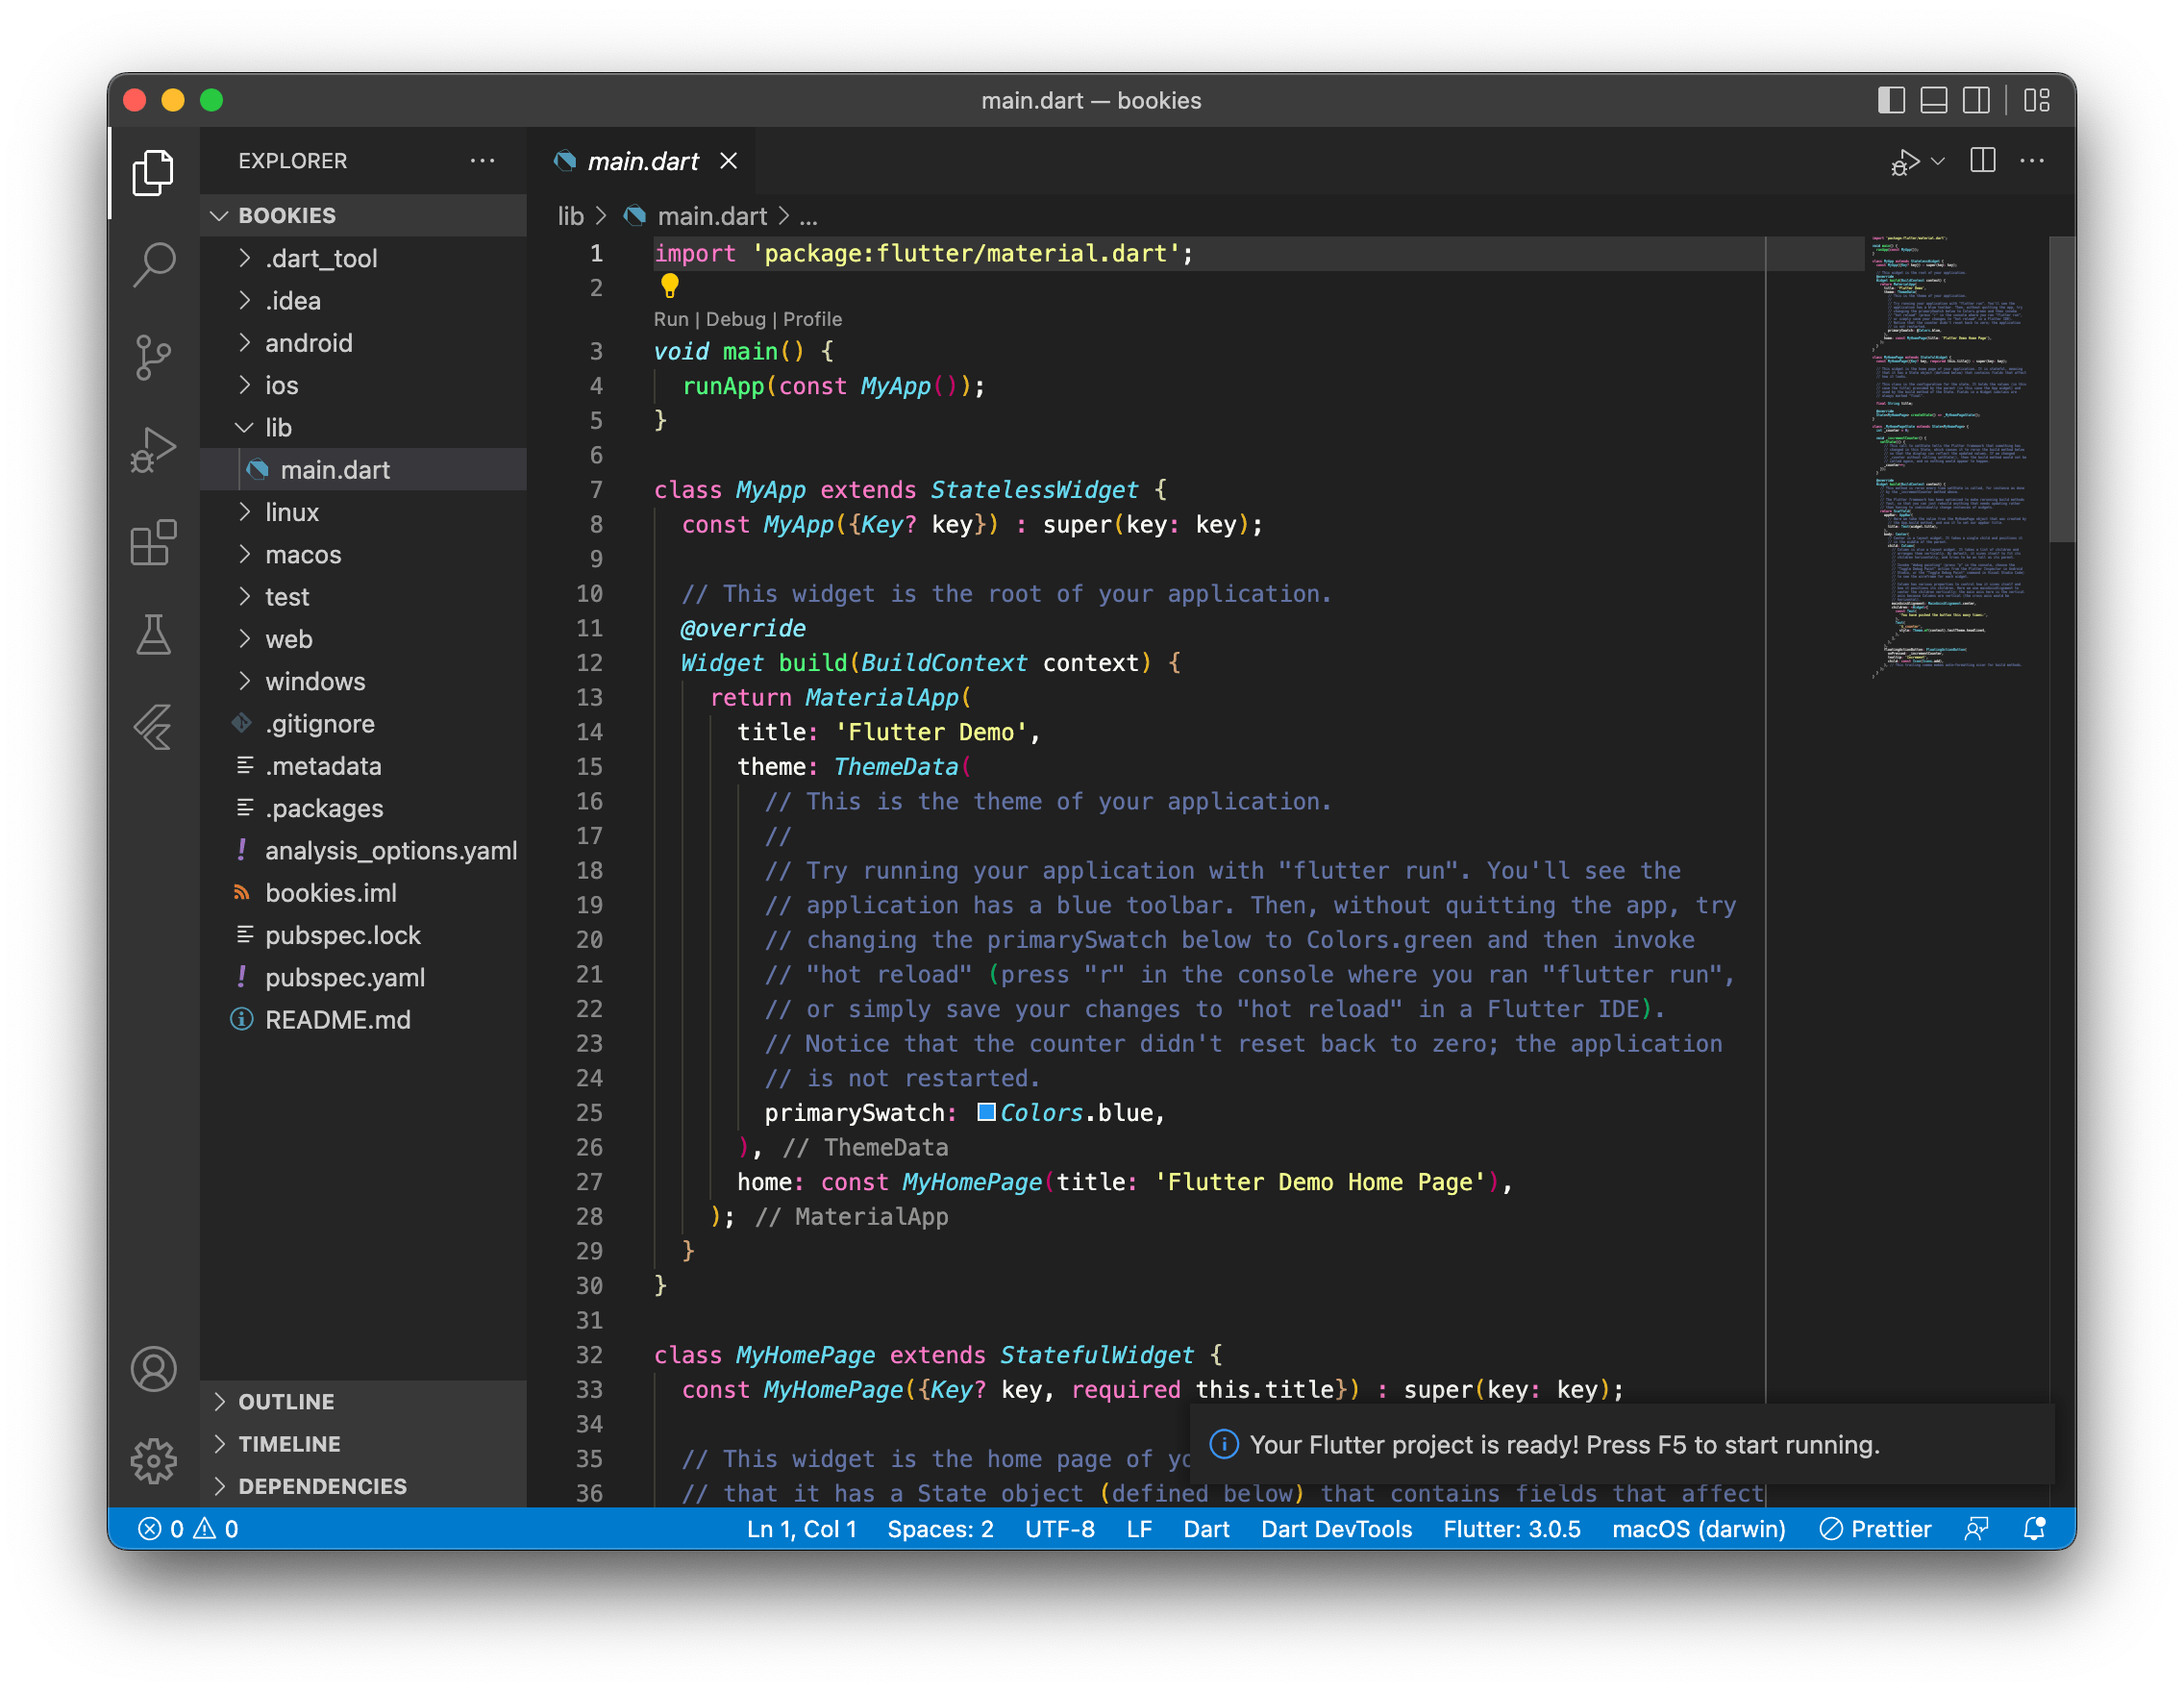Click LF end-of-line status item
2184x1692 pixels.
point(1139,1528)
